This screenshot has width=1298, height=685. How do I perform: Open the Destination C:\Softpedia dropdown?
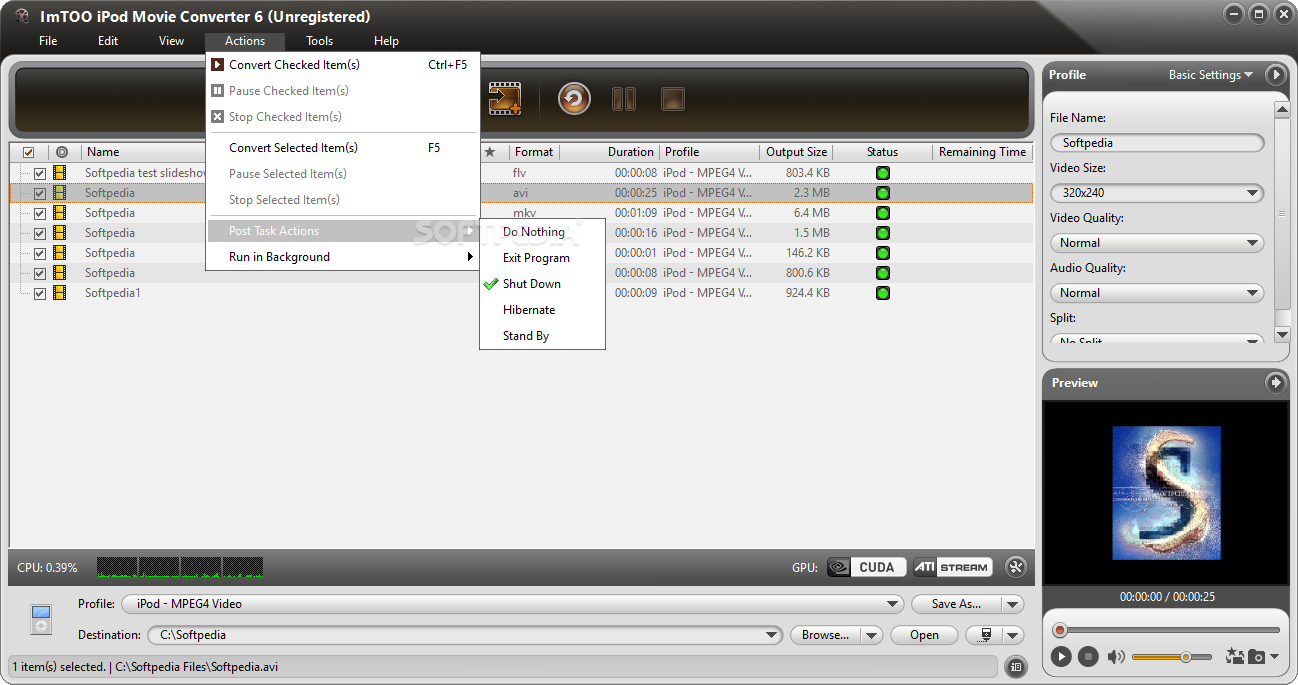tap(465, 635)
